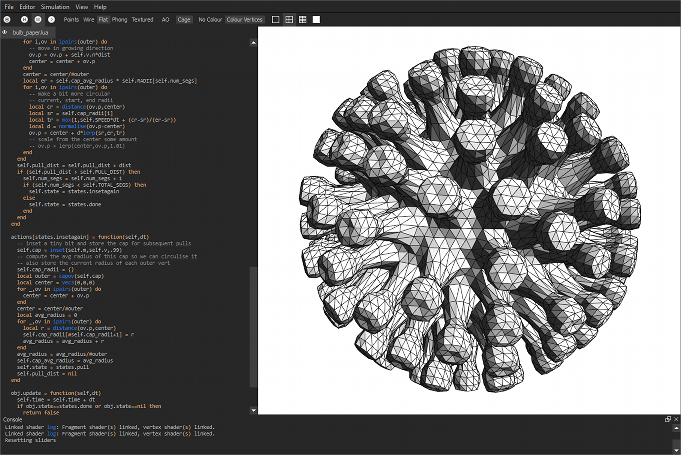Select the bulb_paper.lua file tab

click(32, 32)
